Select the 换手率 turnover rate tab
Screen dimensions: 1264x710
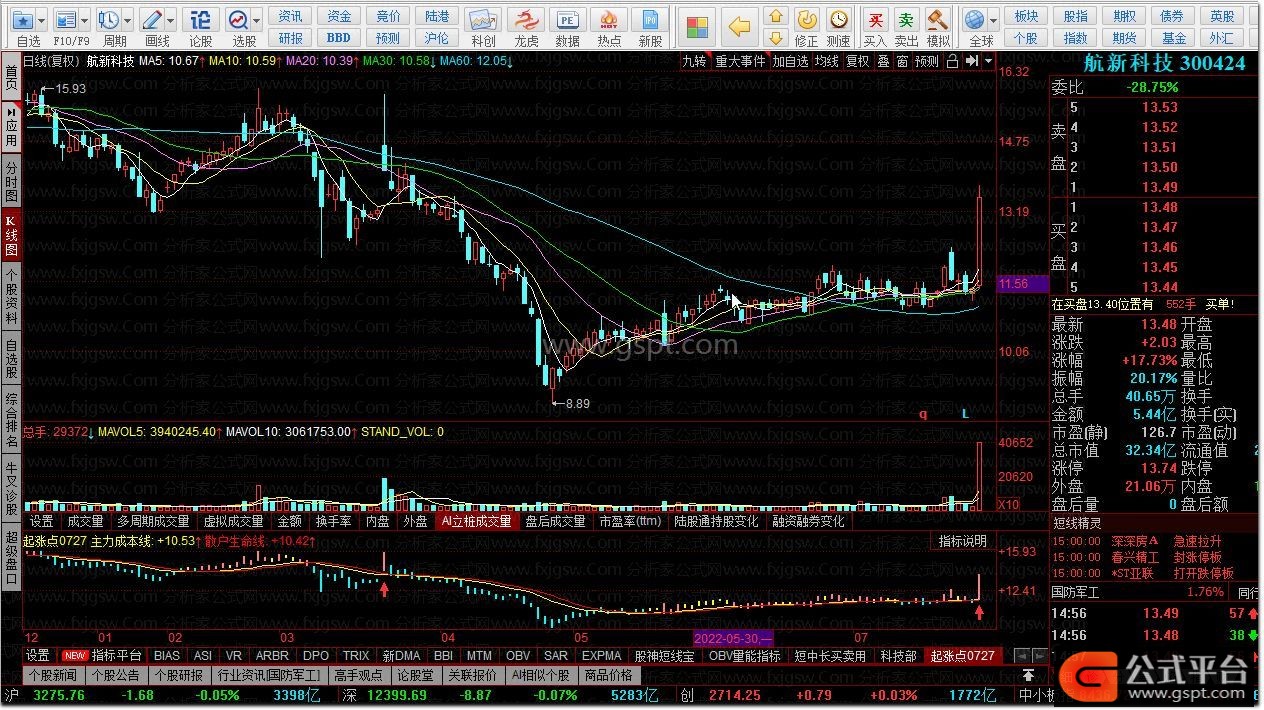pos(334,521)
